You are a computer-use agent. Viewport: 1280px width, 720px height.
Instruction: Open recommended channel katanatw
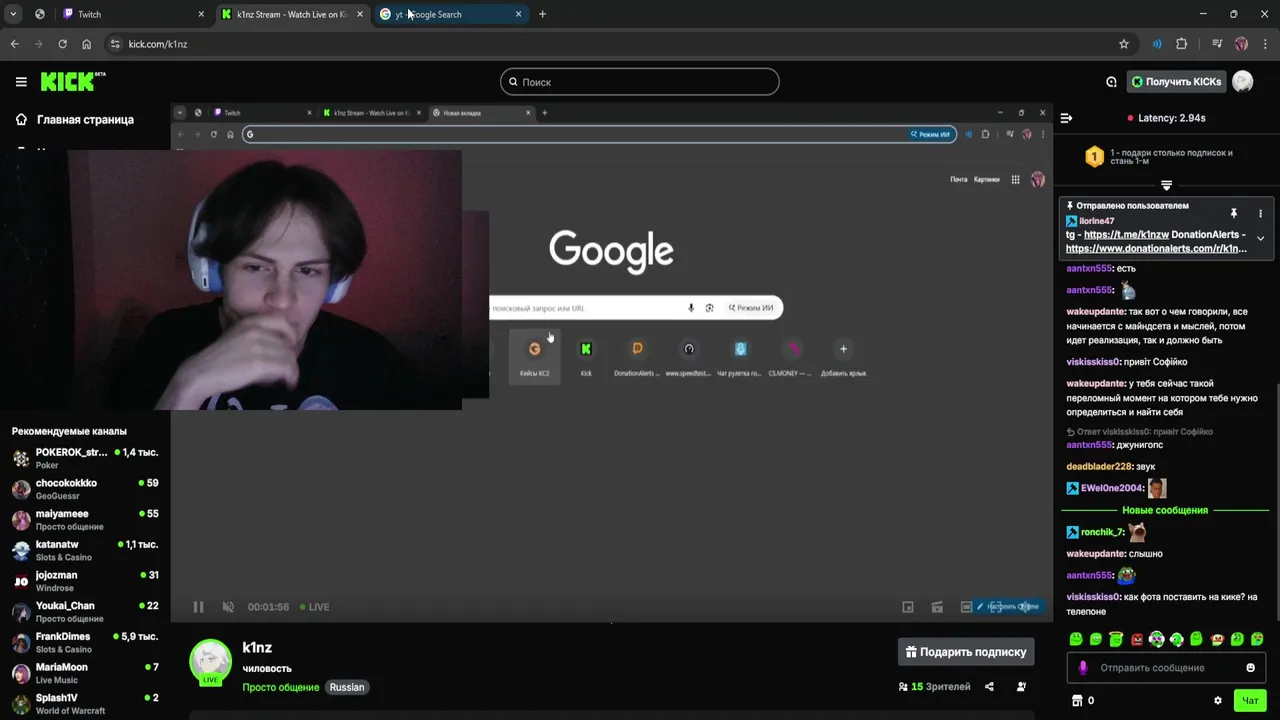85,550
